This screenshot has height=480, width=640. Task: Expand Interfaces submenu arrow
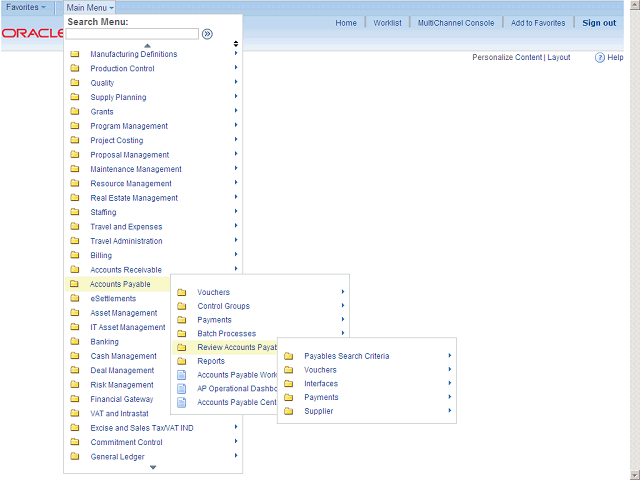[x=450, y=384]
